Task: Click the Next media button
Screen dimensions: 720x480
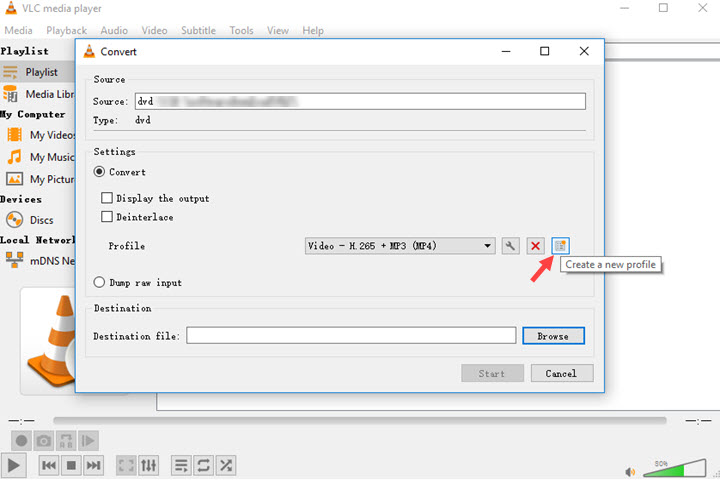Action: click(93, 465)
